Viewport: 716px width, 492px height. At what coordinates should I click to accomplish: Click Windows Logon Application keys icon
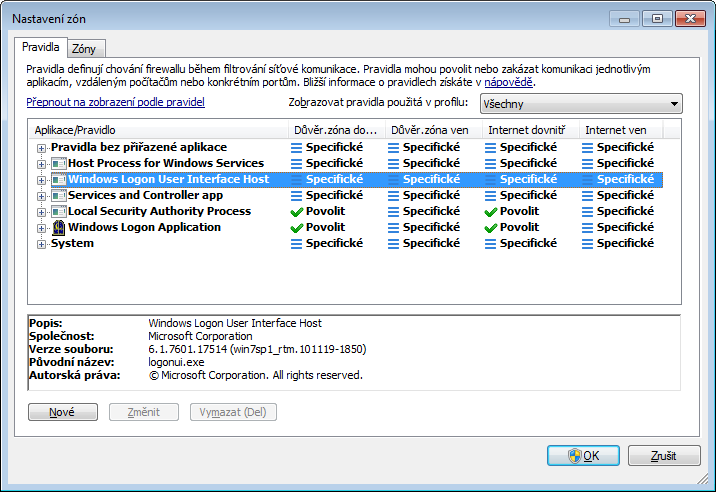point(58,227)
